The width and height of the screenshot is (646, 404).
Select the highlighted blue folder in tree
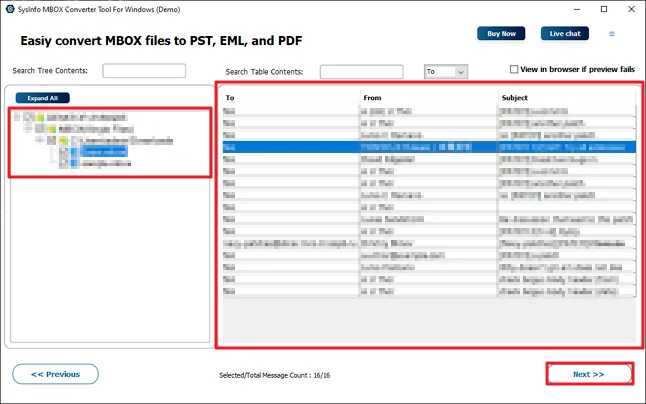104,152
